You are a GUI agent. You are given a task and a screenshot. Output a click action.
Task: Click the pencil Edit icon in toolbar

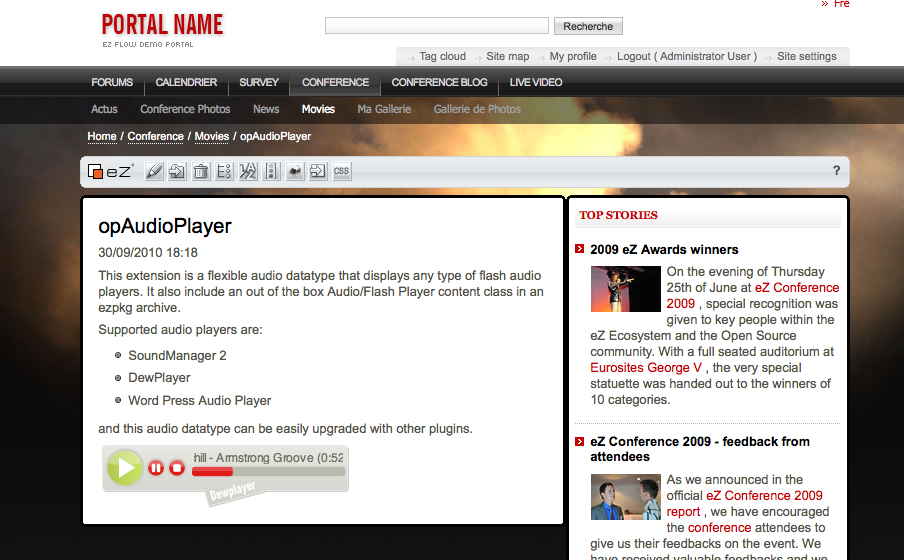[x=154, y=171]
